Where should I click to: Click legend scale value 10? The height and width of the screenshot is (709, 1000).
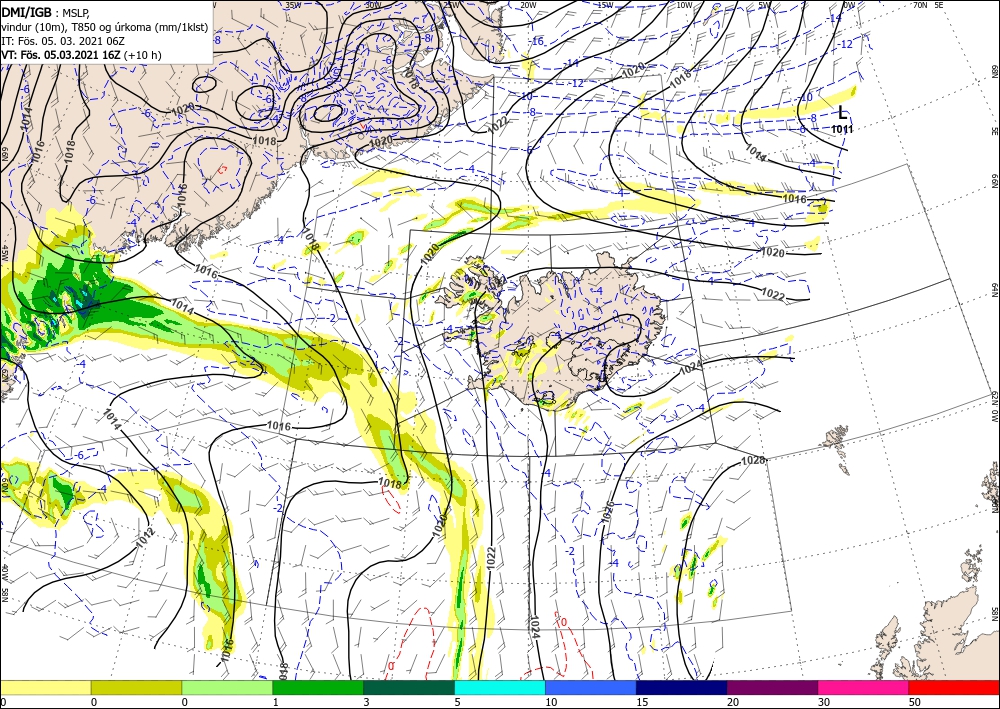[x=550, y=703]
